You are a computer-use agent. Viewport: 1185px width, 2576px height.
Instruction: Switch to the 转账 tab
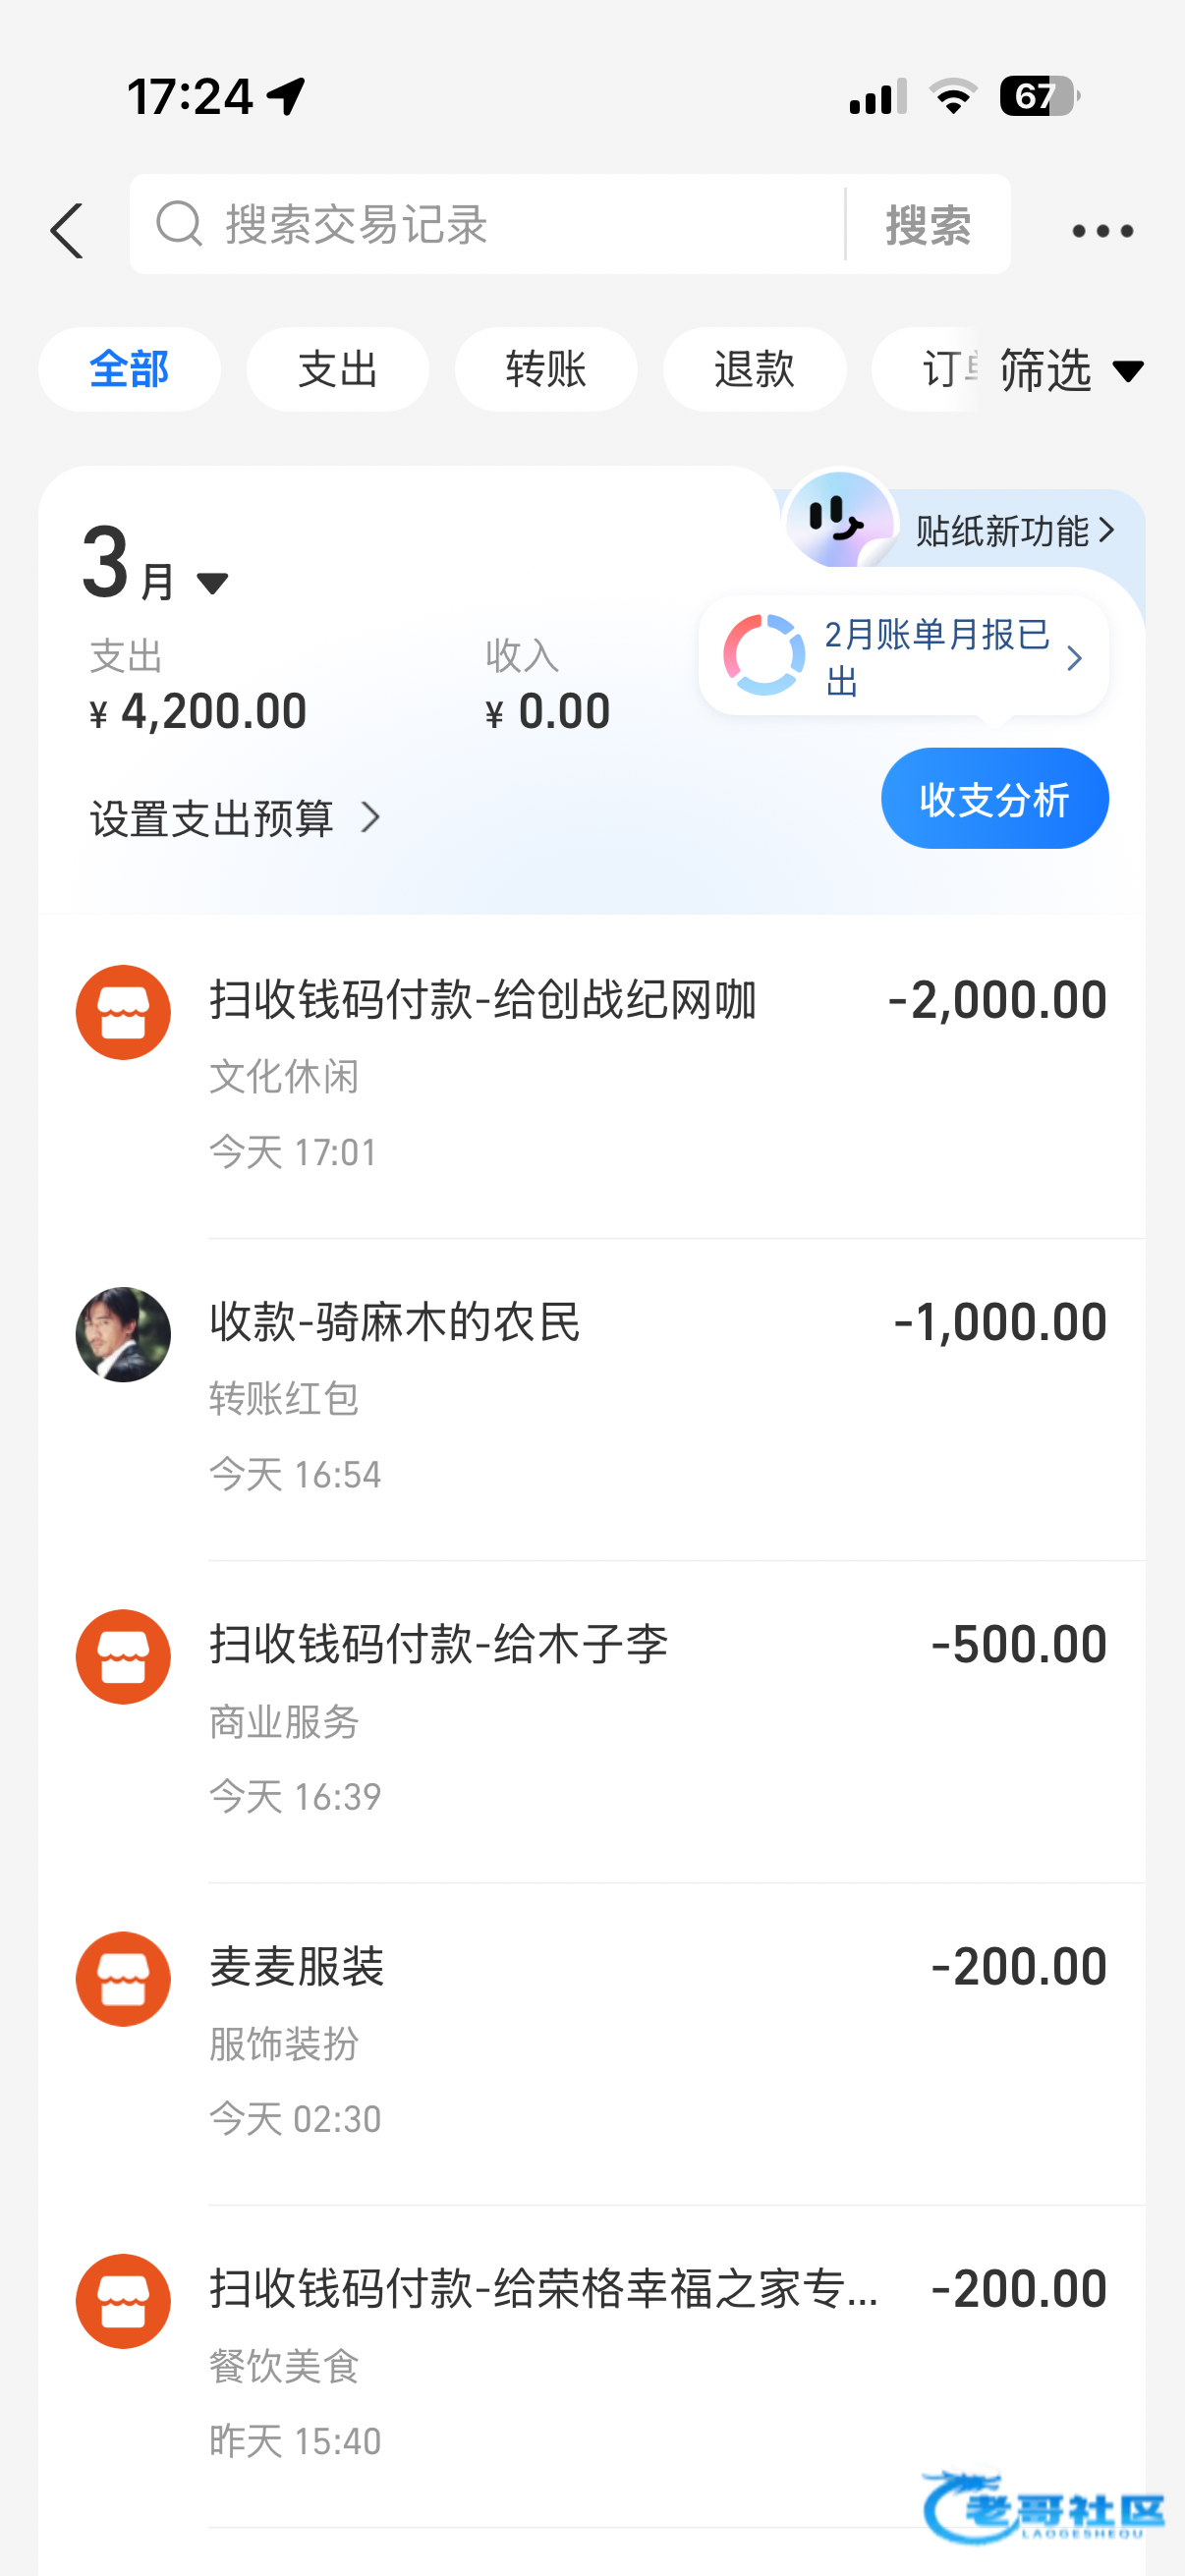tap(545, 370)
